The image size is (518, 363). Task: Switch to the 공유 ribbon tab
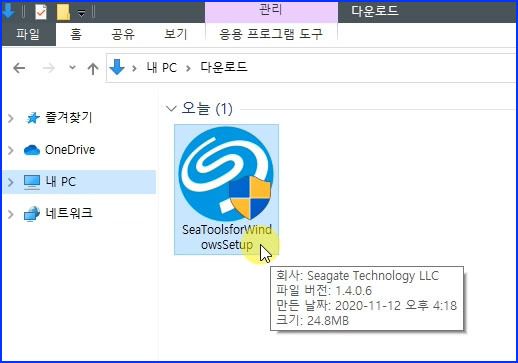point(123,34)
